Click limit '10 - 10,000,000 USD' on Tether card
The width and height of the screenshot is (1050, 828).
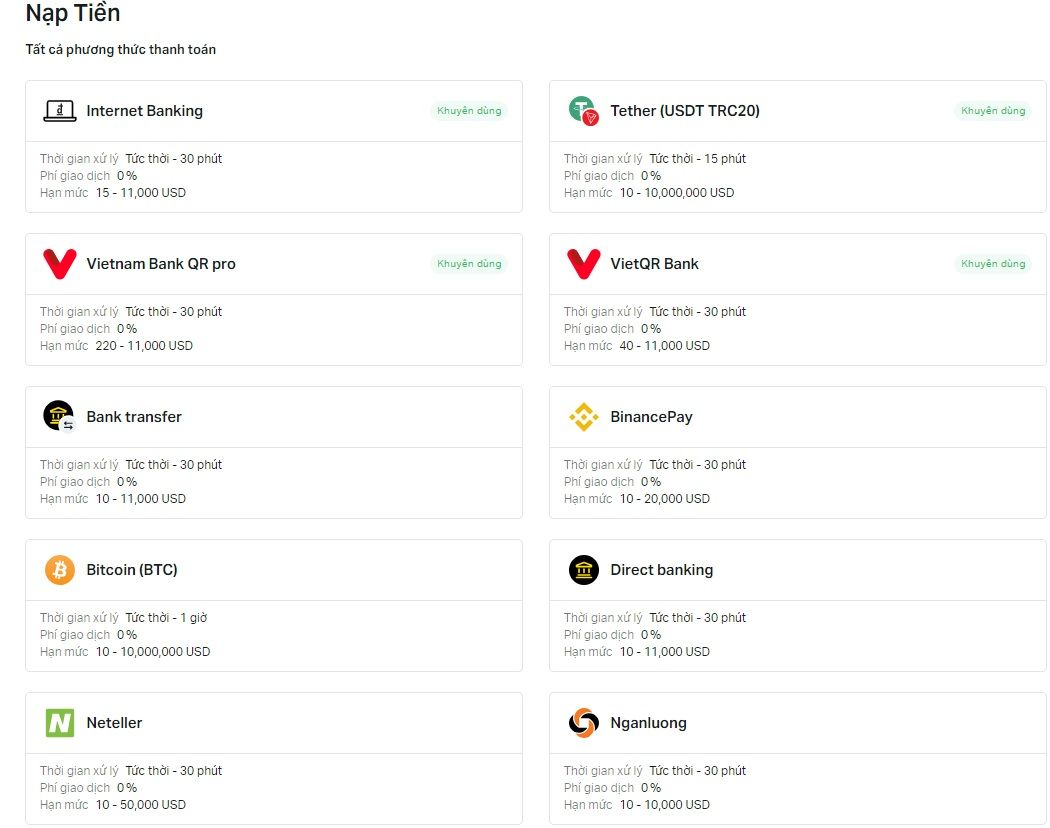pos(677,193)
